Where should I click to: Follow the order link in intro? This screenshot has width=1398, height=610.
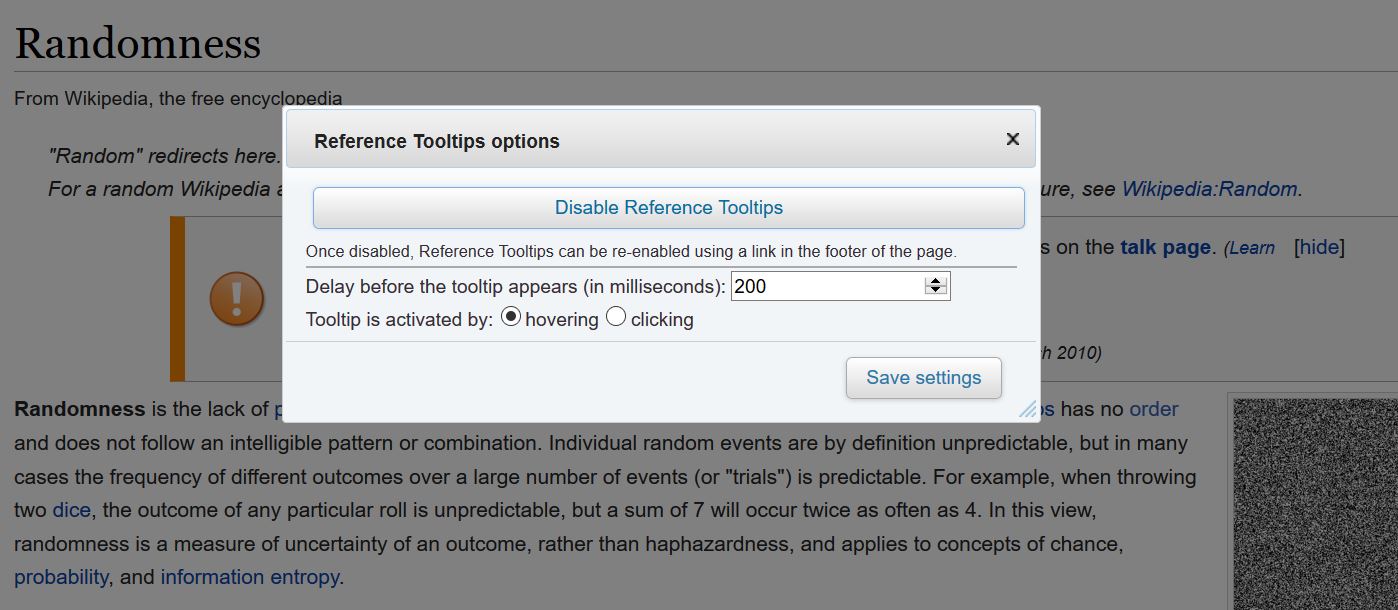click(1153, 409)
